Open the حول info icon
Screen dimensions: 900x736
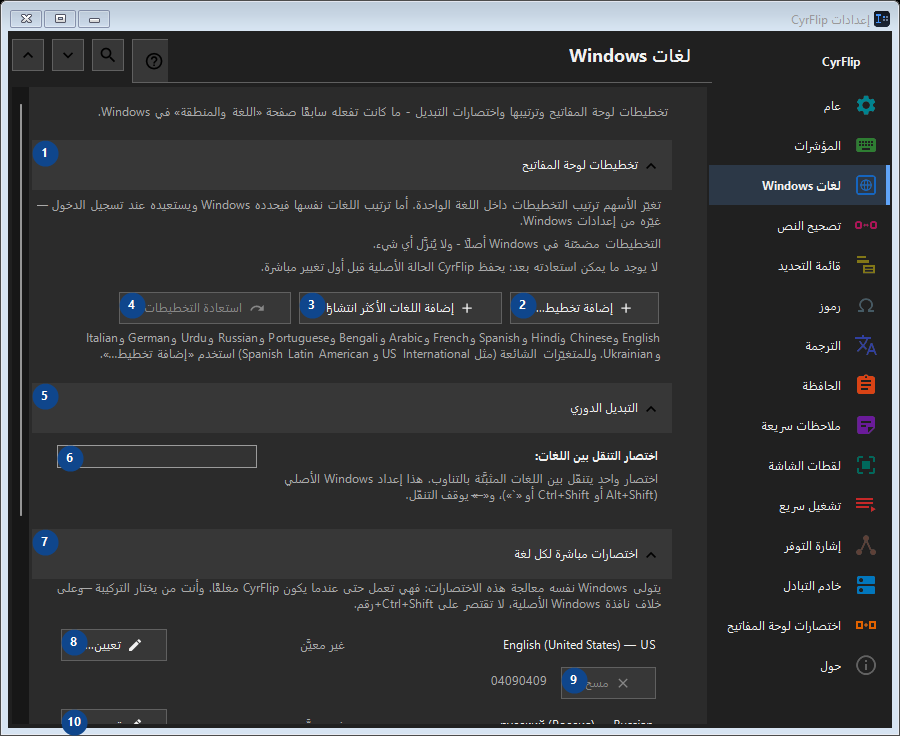[x=866, y=665]
